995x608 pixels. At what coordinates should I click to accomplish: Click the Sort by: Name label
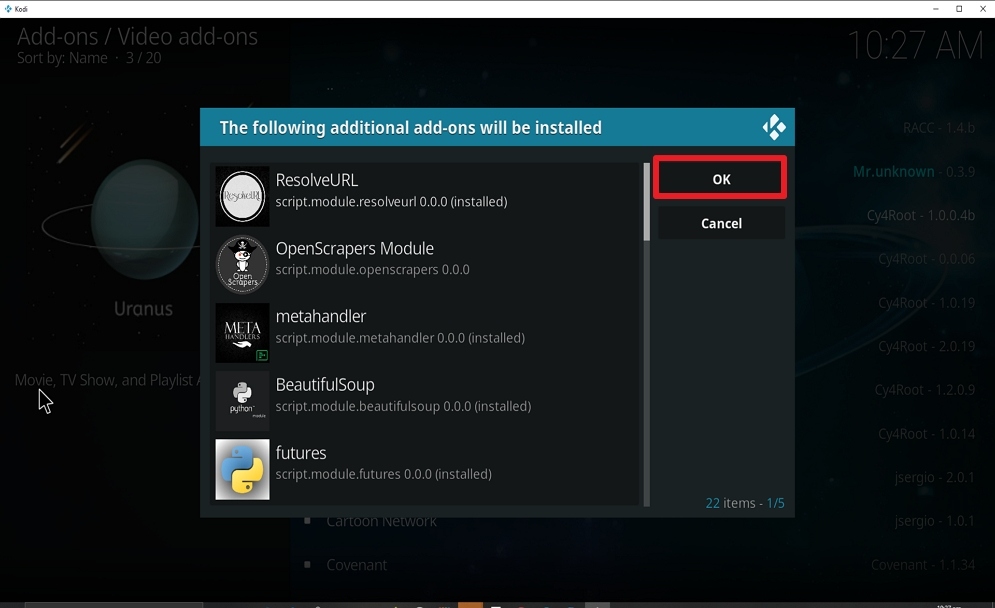[62, 58]
